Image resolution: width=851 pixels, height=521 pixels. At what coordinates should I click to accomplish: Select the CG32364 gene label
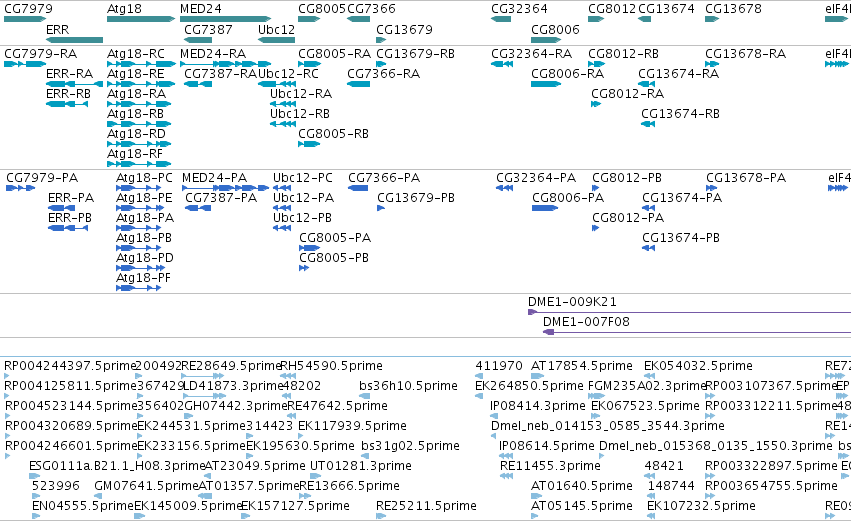pyautogui.click(x=519, y=9)
